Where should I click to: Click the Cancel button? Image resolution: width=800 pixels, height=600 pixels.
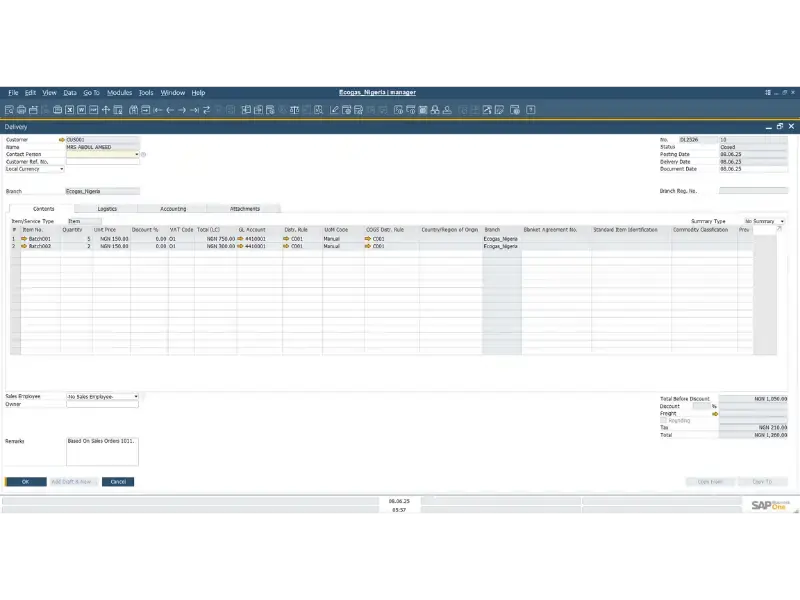click(x=118, y=482)
